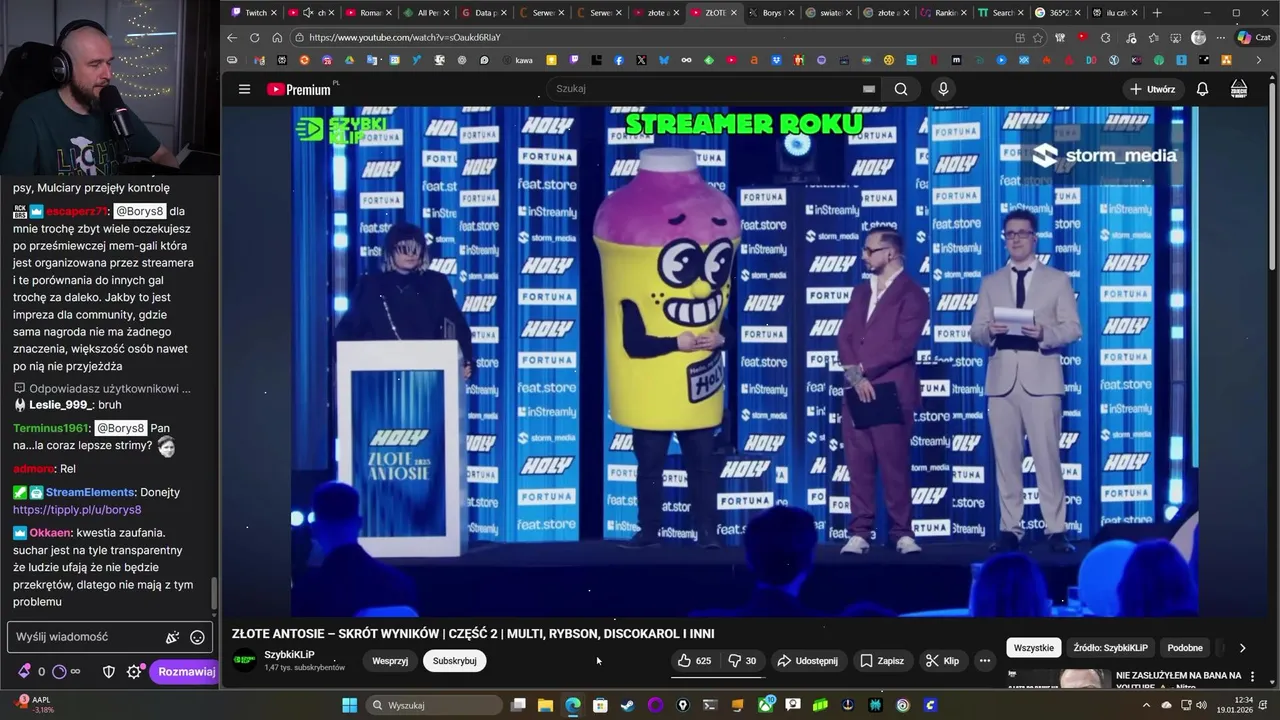
Task: Switch to the 'All Per' browser tab
Action: pyautogui.click(x=428, y=13)
